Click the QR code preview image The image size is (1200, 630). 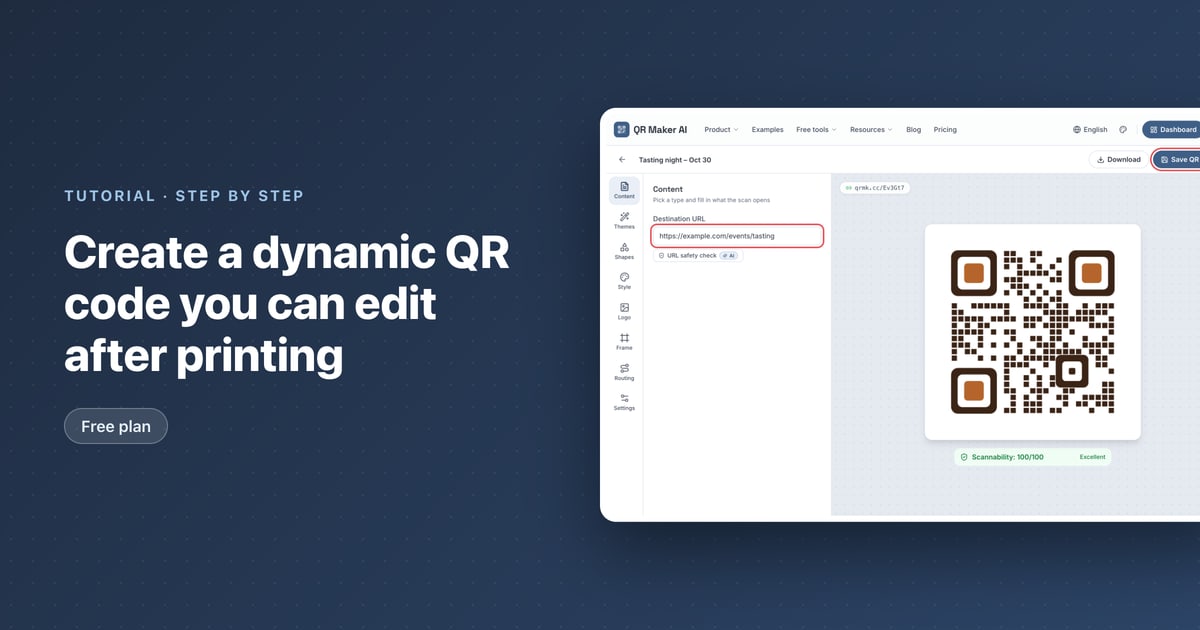(1032, 332)
